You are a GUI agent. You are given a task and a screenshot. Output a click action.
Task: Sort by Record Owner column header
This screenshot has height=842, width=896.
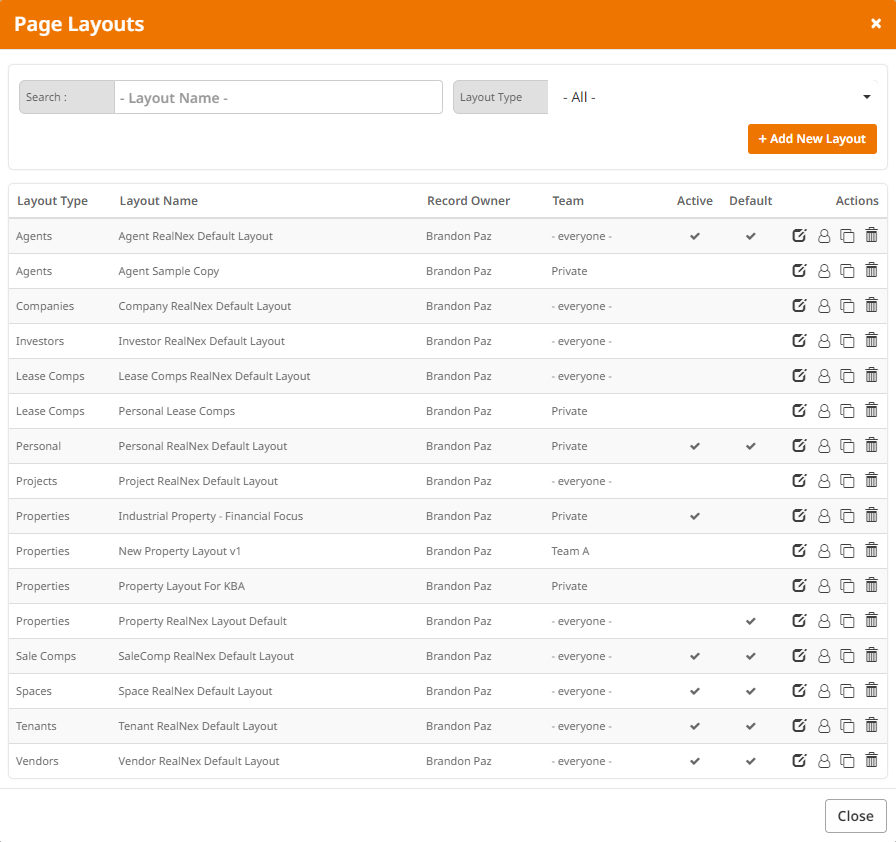tap(469, 201)
